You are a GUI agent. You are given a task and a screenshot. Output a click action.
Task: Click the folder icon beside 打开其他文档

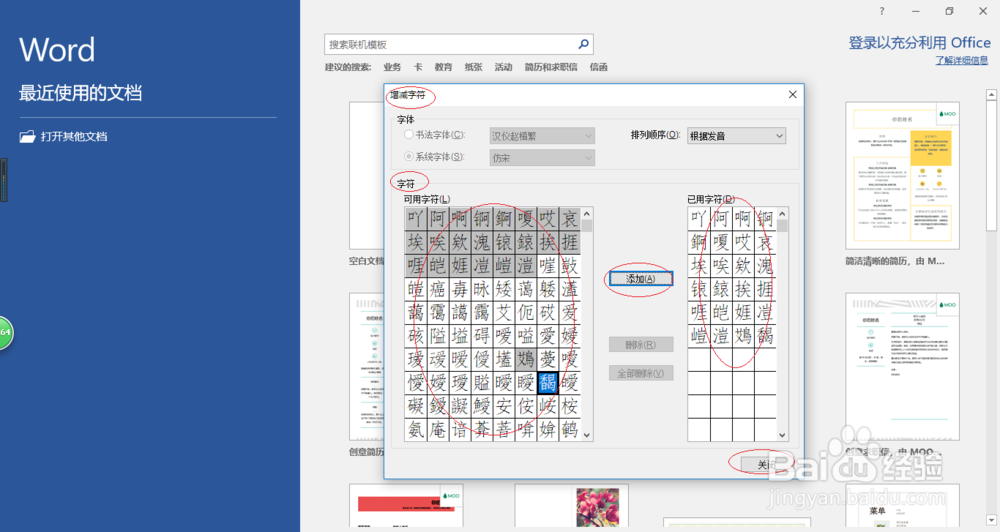[27, 137]
